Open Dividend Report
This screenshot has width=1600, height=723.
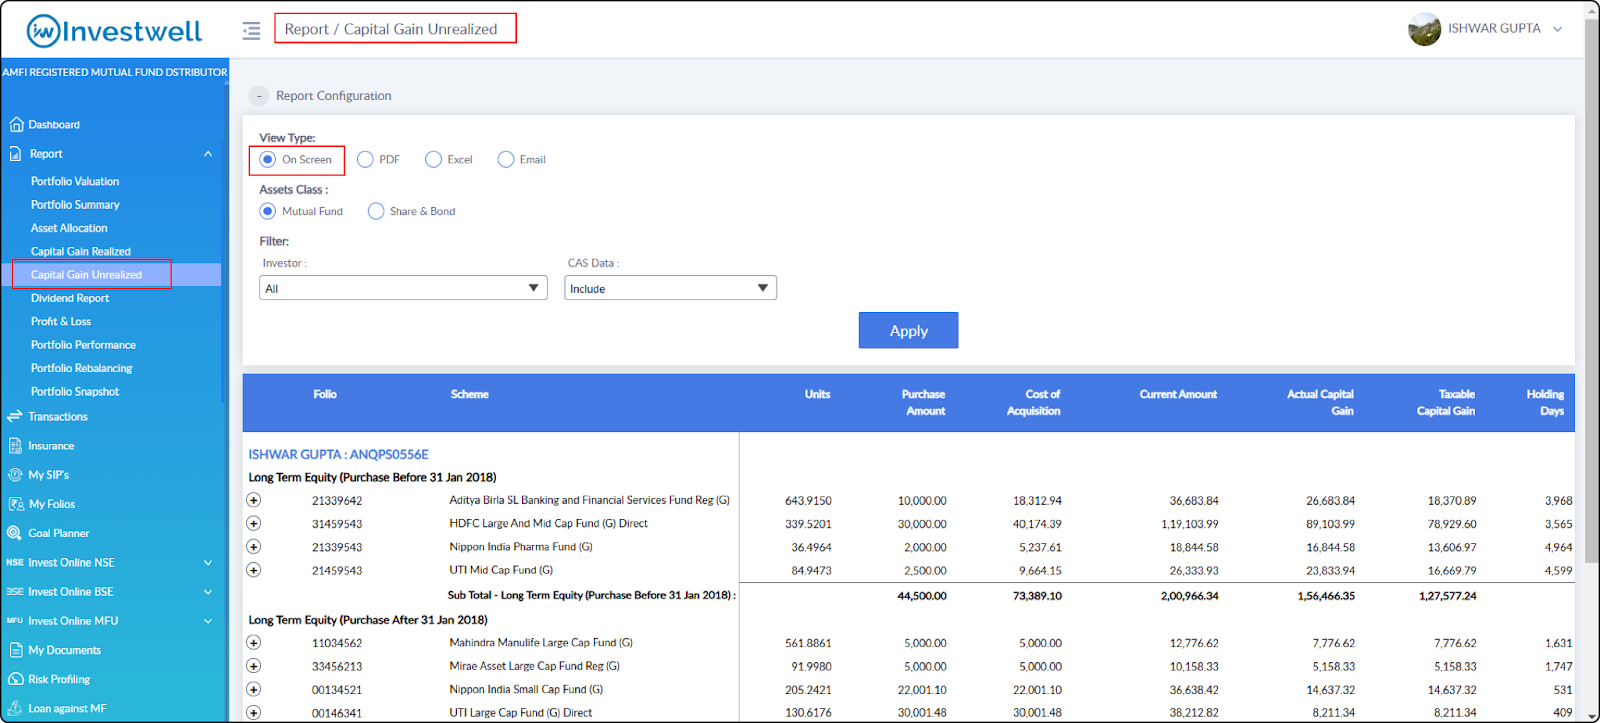point(70,298)
